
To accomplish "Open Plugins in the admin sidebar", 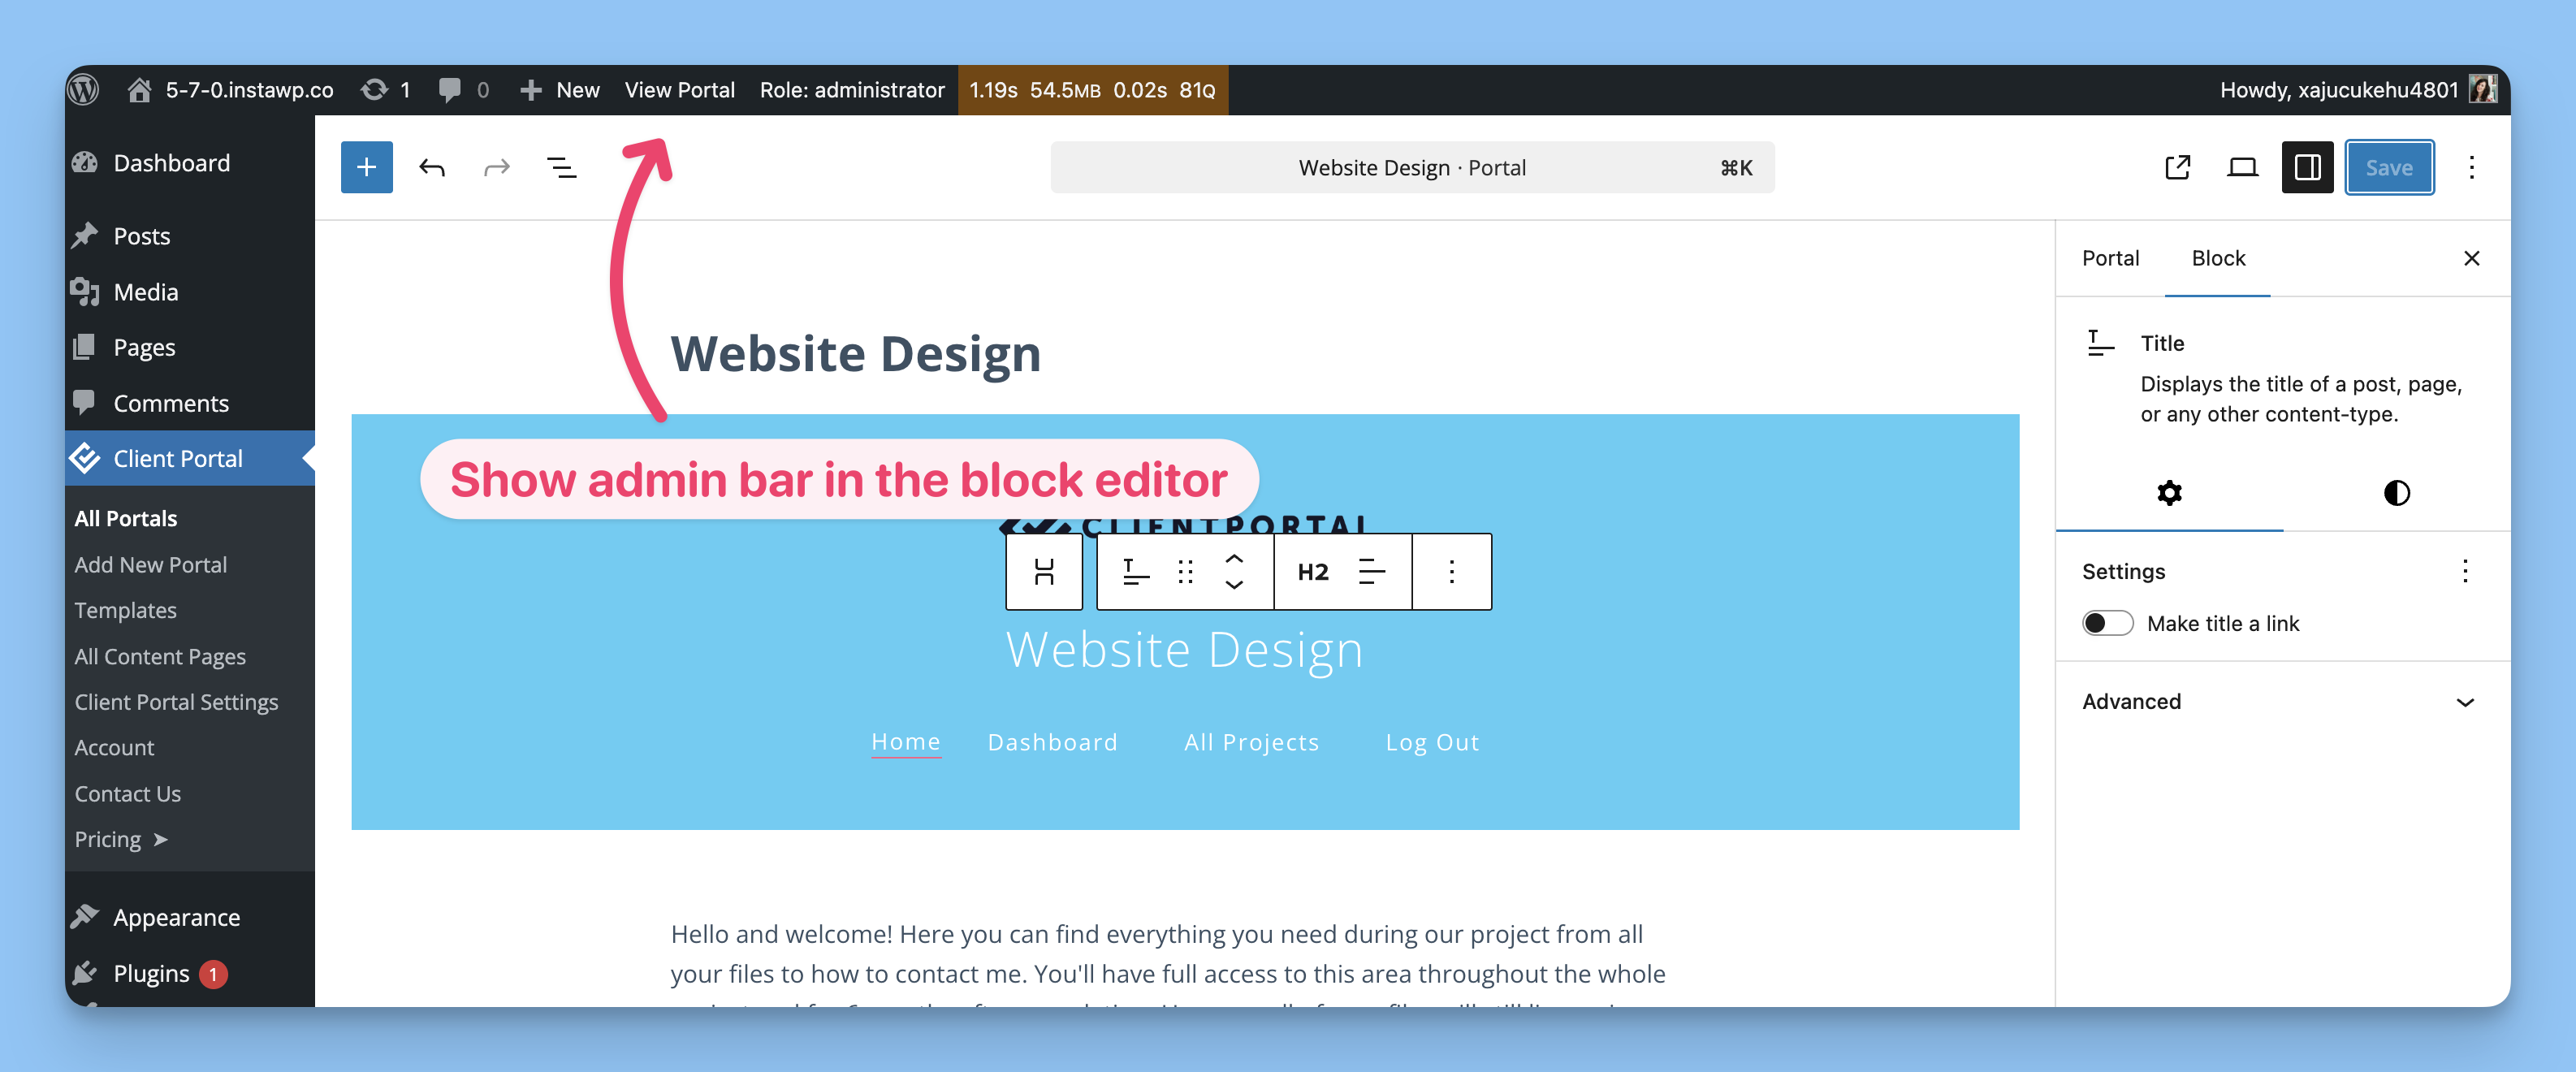I will (189, 973).
